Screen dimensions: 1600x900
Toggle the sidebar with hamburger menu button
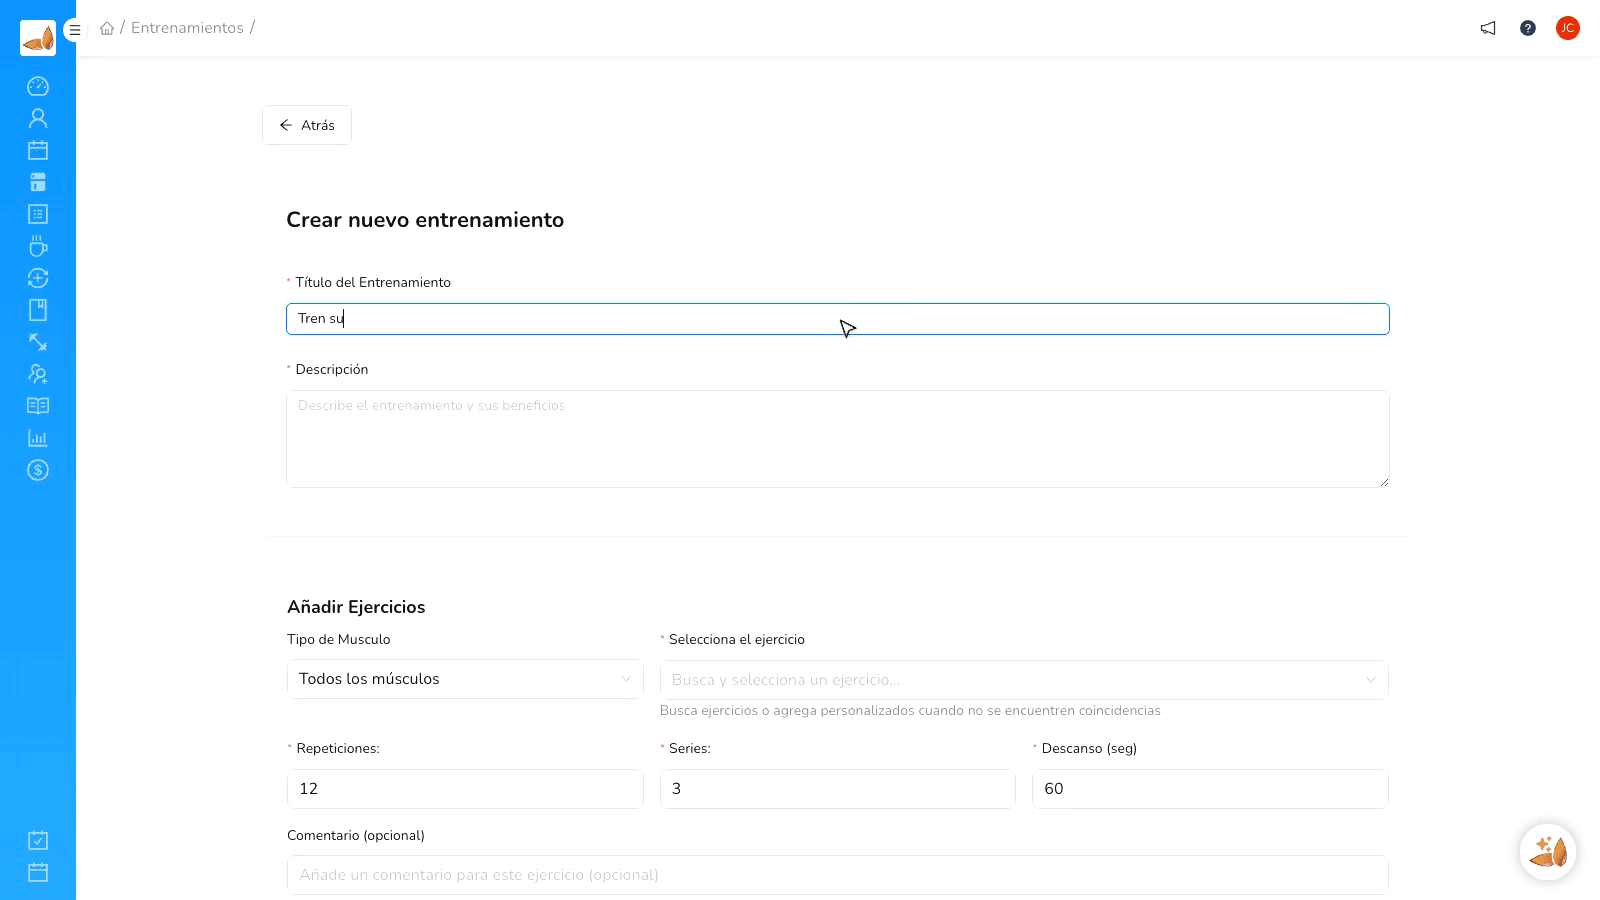(x=74, y=30)
